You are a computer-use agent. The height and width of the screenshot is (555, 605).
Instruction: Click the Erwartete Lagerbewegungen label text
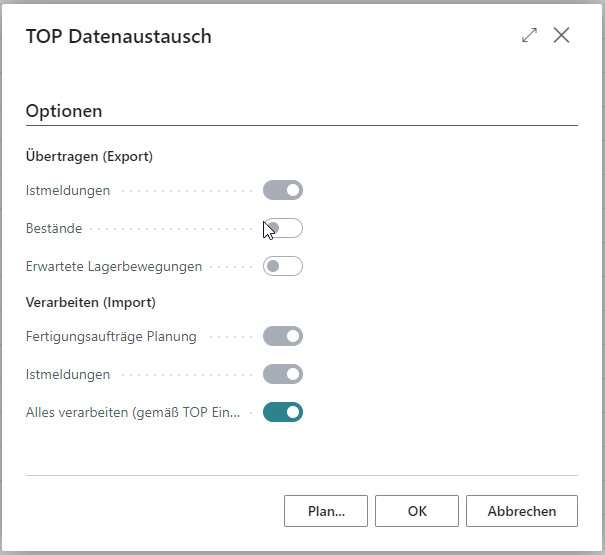114,267
